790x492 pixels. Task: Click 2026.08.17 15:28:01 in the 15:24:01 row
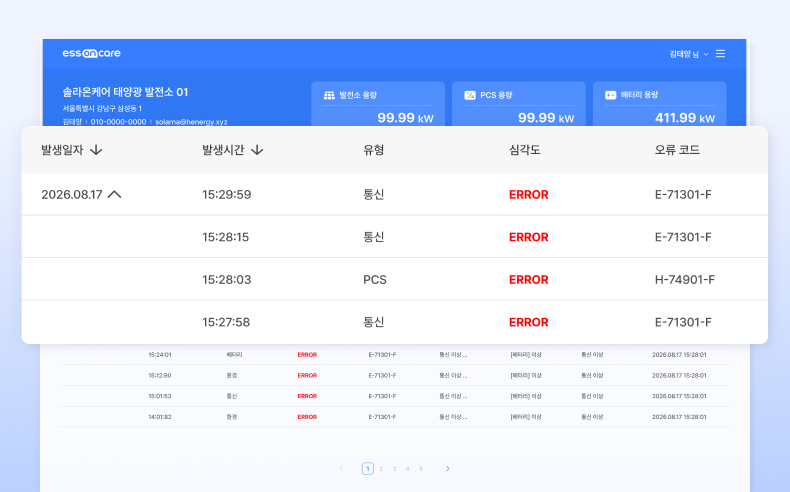(x=679, y=355)
